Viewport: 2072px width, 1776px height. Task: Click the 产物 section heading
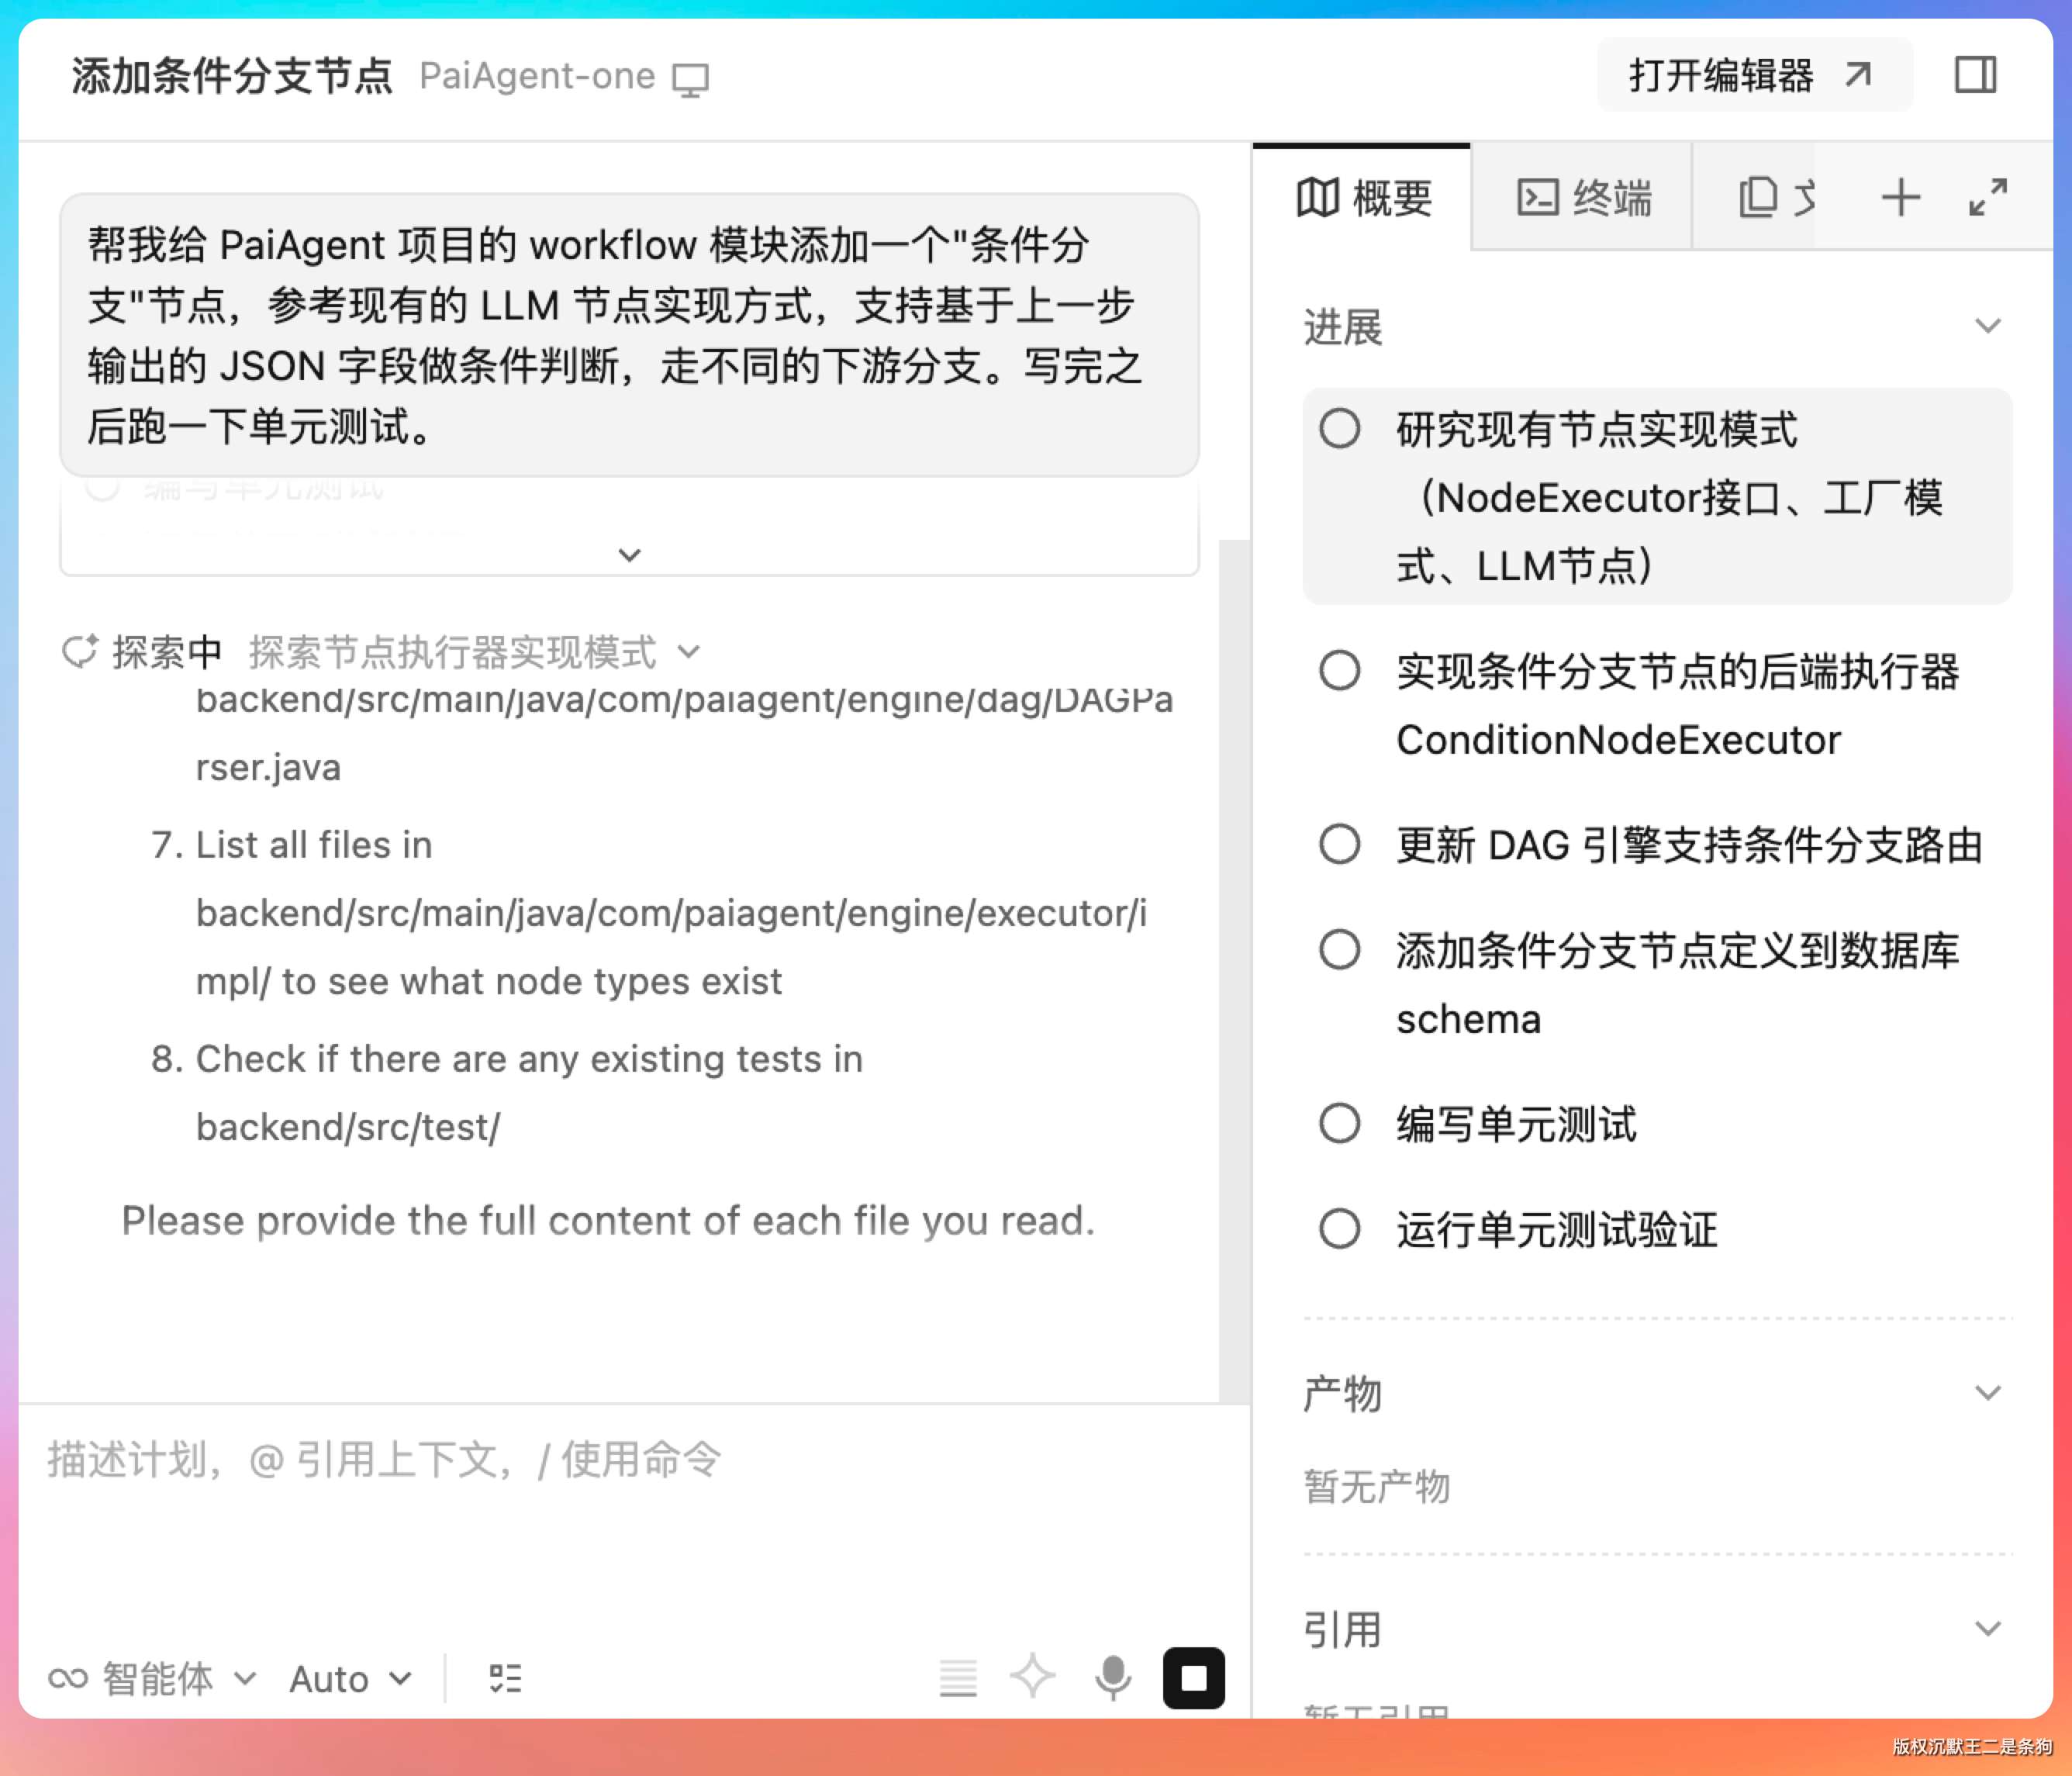pos(1343,1394)
